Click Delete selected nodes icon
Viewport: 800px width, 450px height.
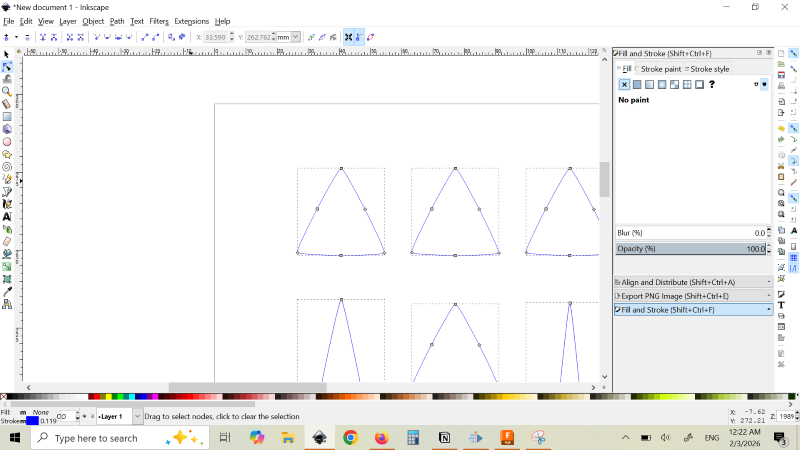(27, 37)
